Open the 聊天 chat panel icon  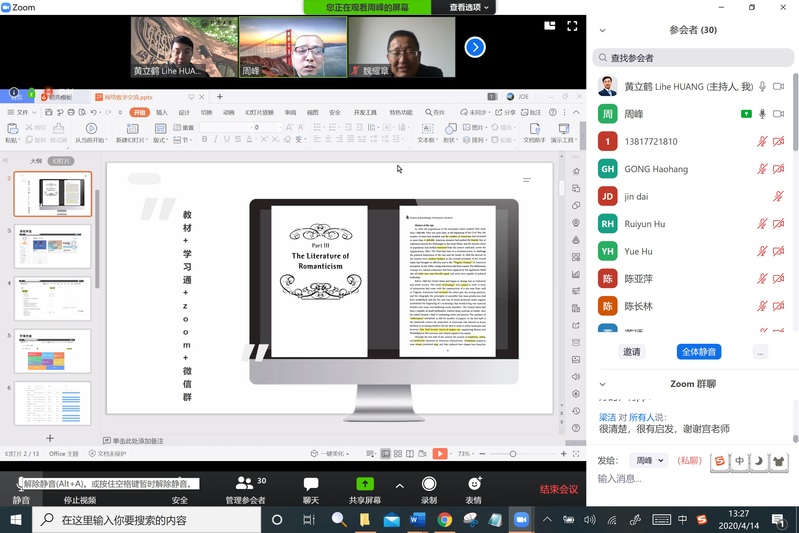pyautogui.click(x=311, y=484)
